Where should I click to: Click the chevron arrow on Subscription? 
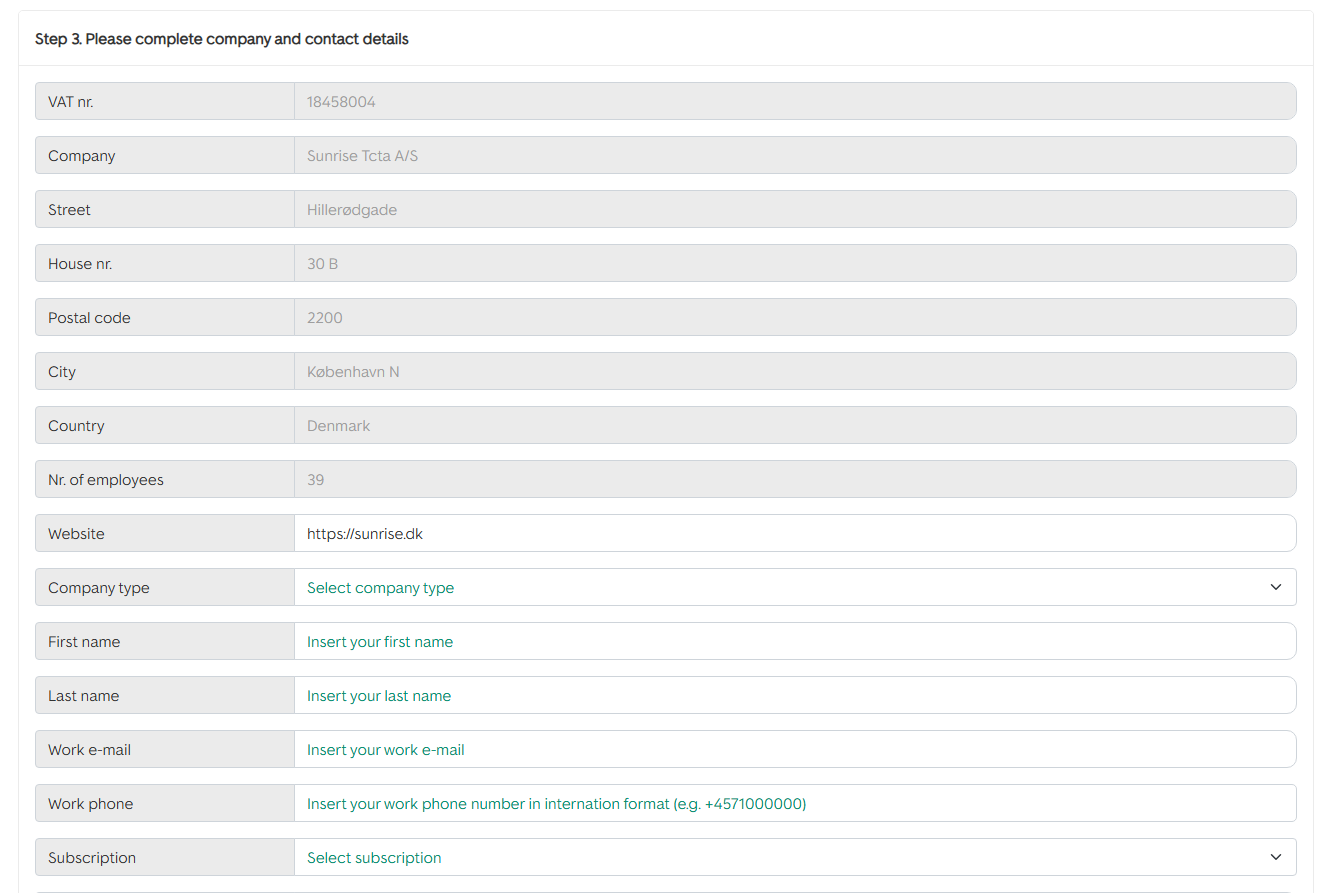(x=1275, y=857)
